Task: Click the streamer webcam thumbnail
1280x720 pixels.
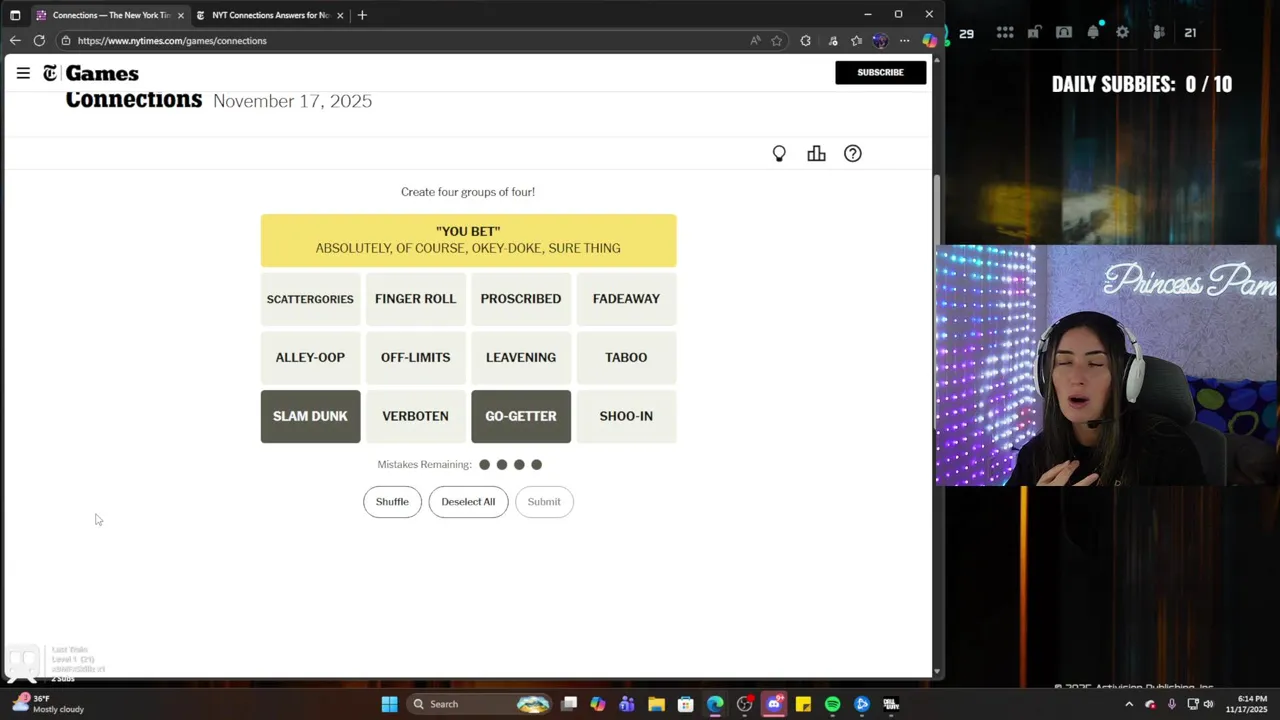Action: [1107, 365]
